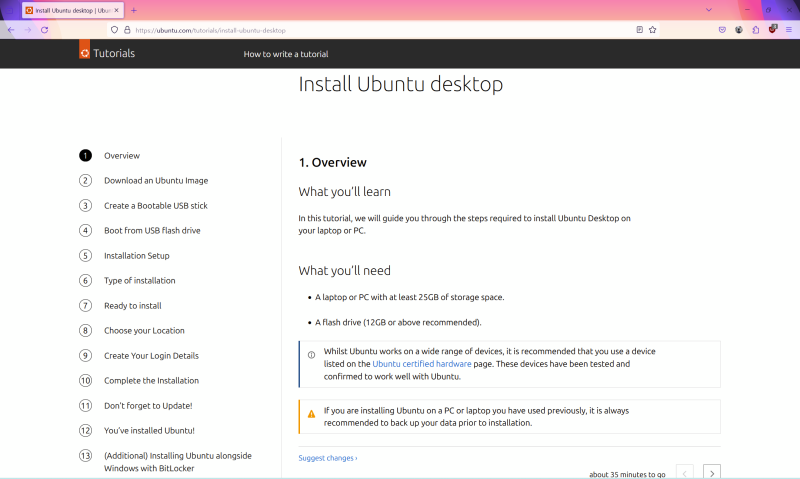Click the Suggest changes link
This screenshot has height=479, width=800.
[328, 458]
